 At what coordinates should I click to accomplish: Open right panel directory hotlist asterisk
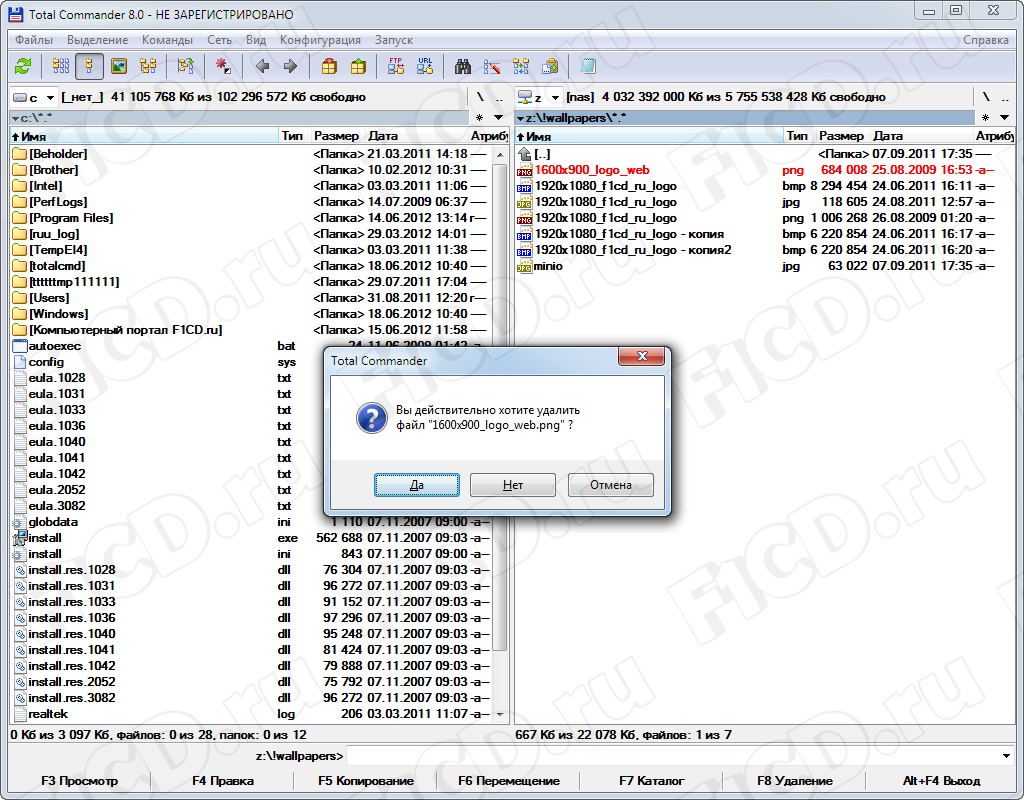pos(985,118)
